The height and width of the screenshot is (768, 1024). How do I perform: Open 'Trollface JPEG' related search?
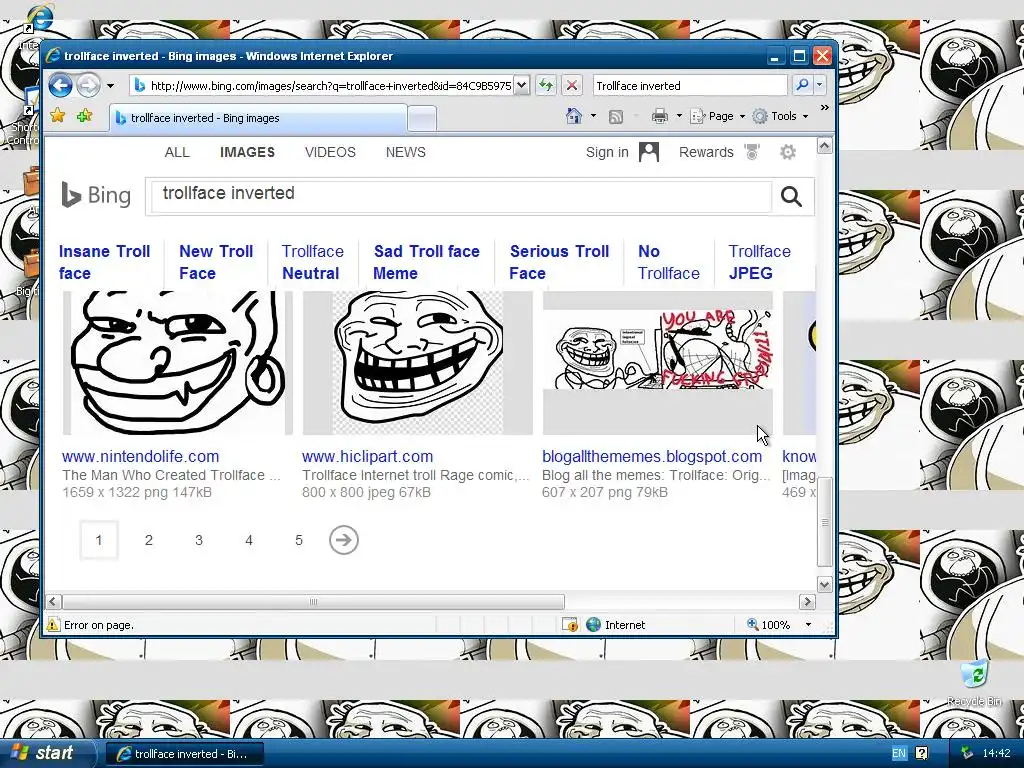coord(759,262)
